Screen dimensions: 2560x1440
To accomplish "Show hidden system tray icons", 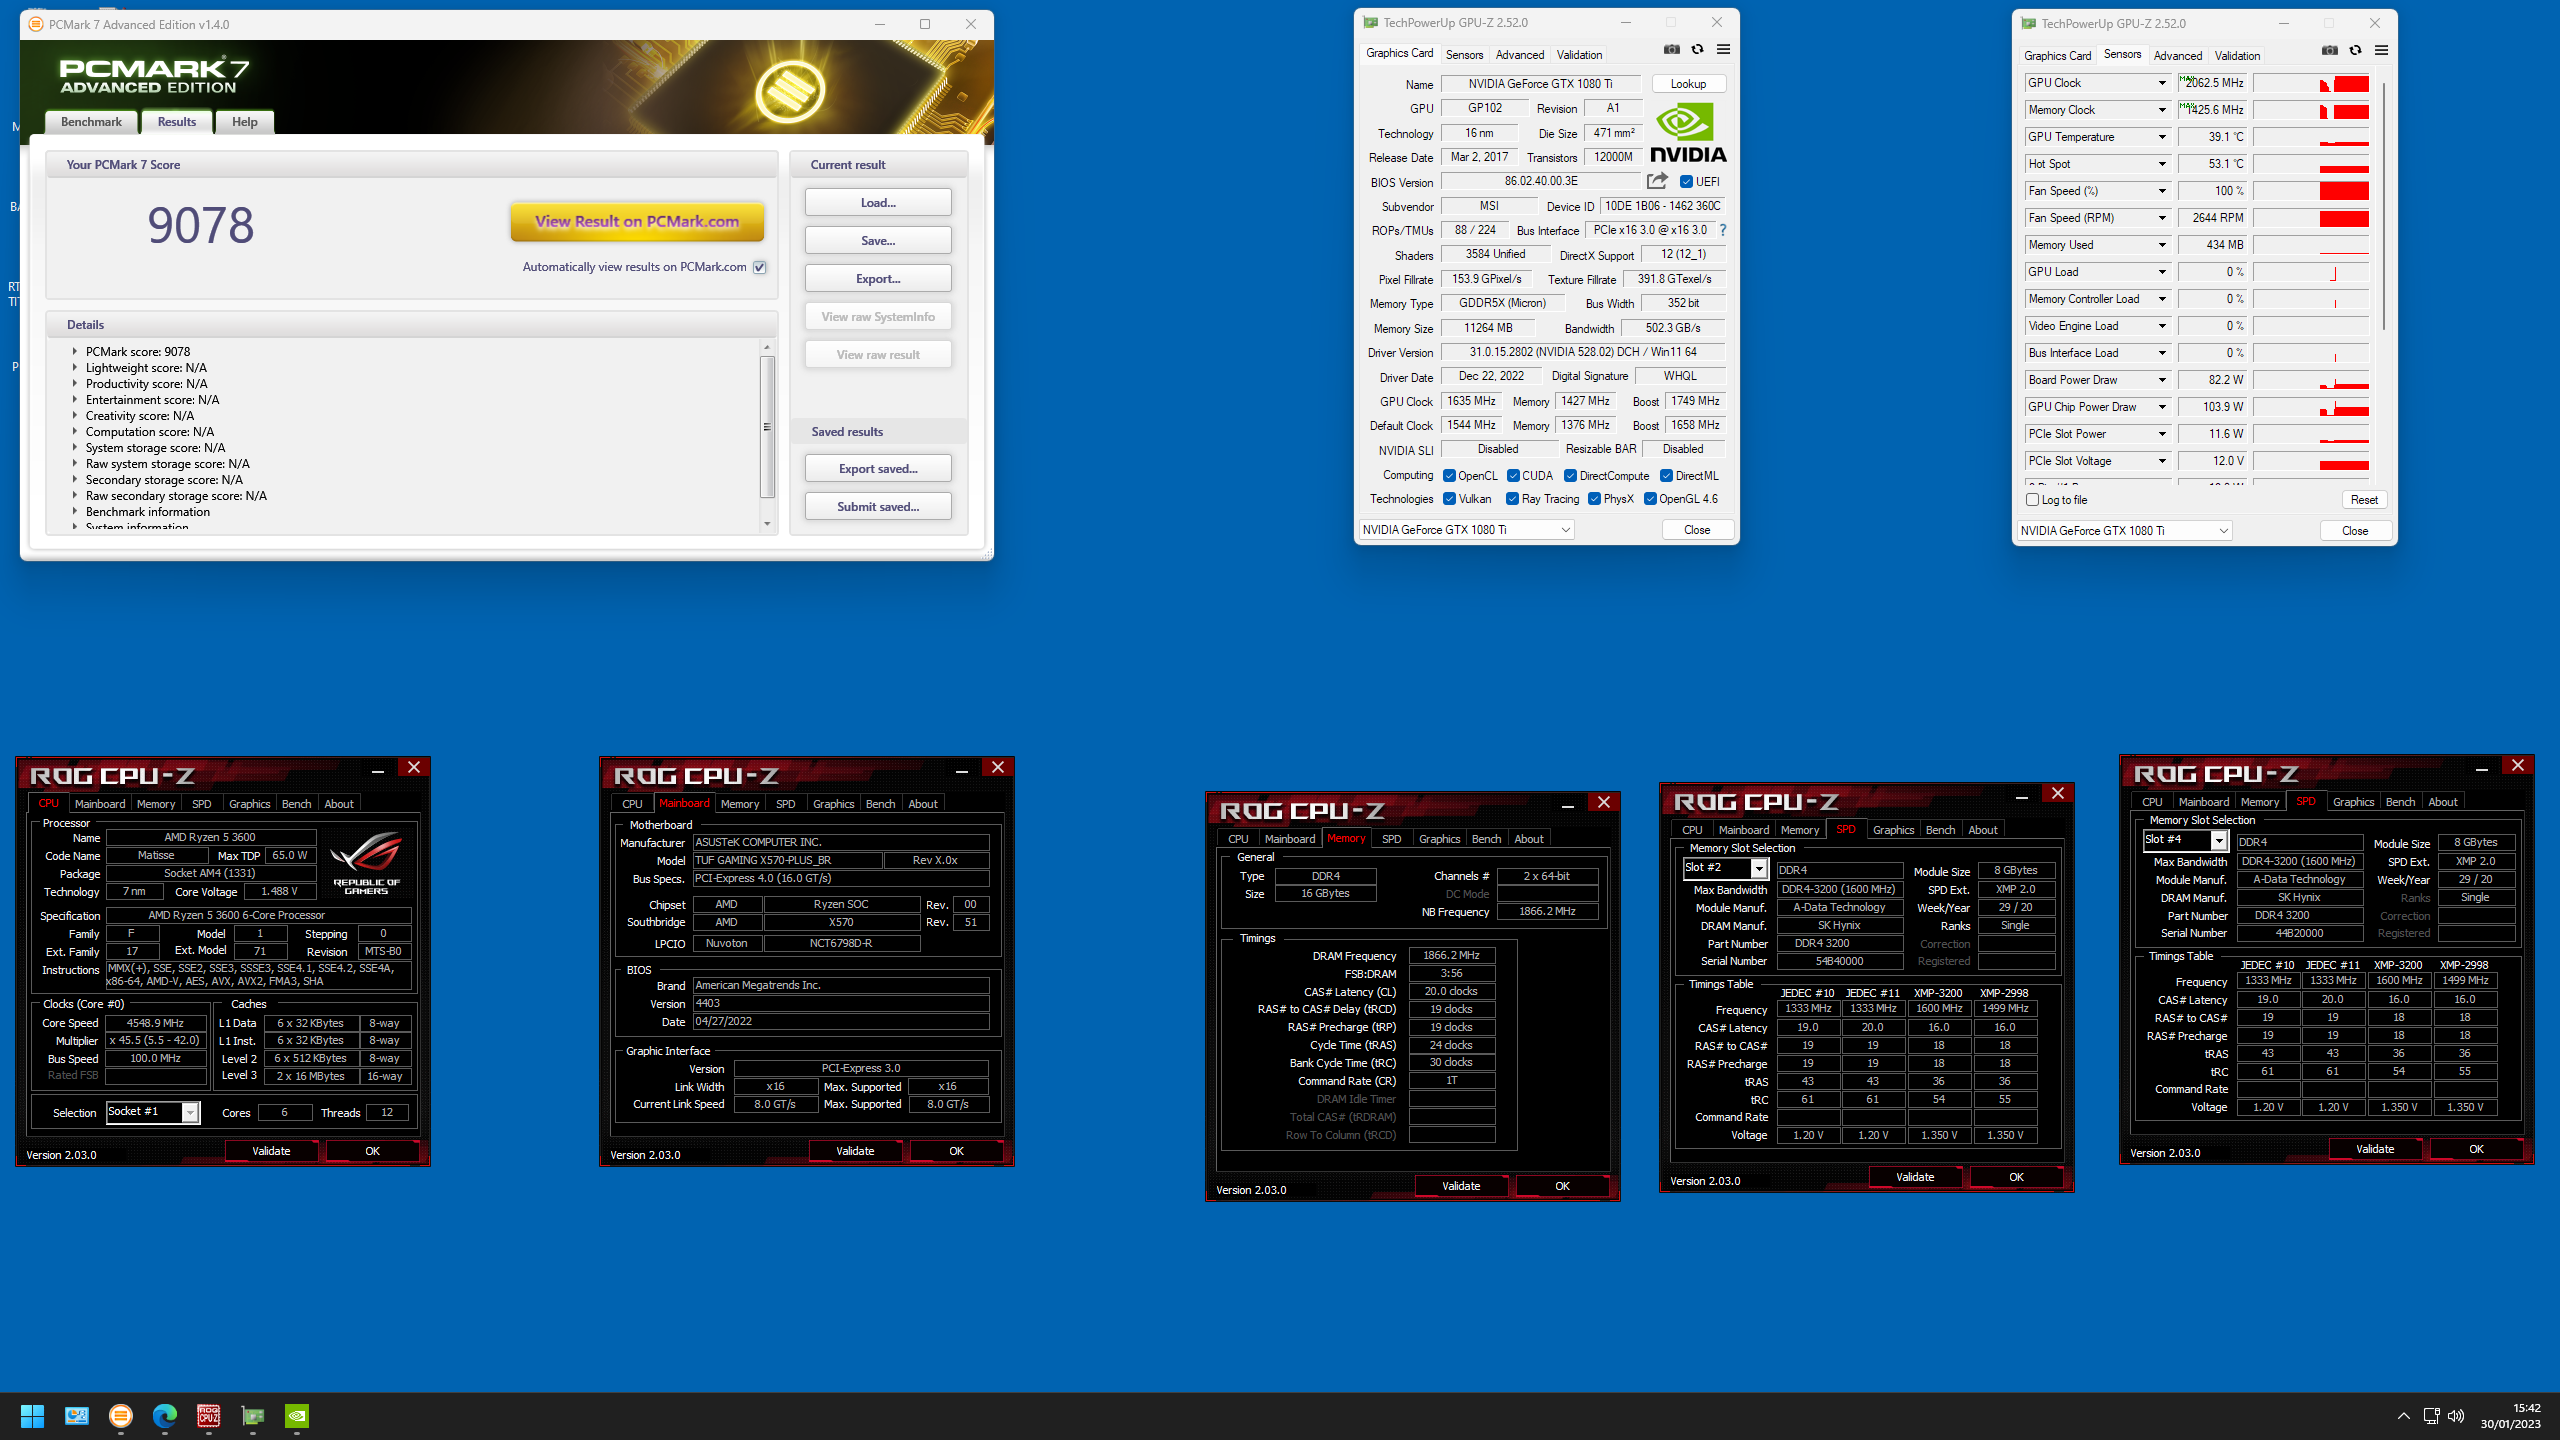I will pyautogui.click(x=2403, y=1416).
